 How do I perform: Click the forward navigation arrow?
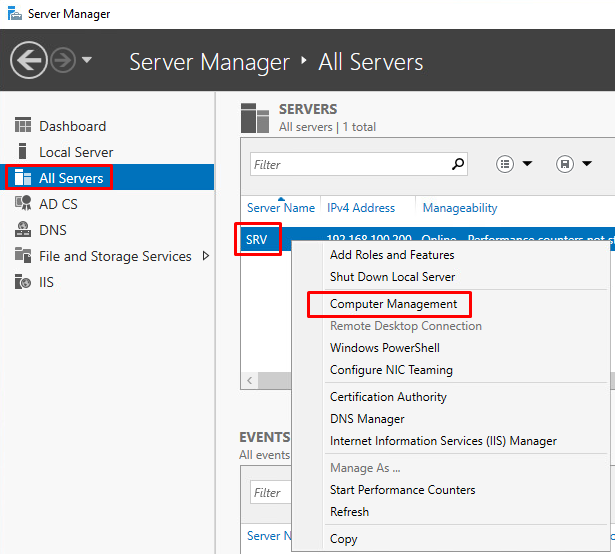pyautogui.click(x=63, y=60)
